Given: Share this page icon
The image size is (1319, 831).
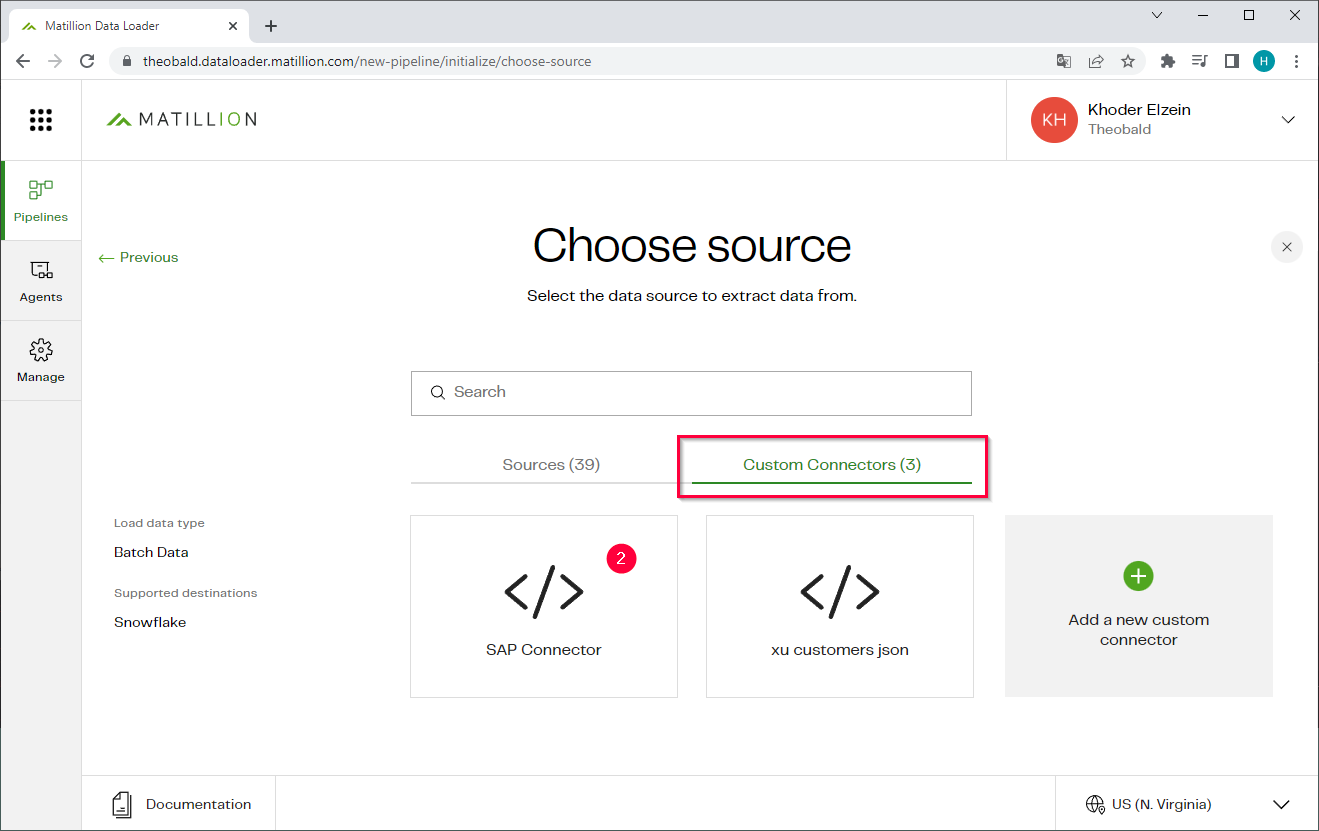Looking at the screenshot, I should click(1096, 61).
